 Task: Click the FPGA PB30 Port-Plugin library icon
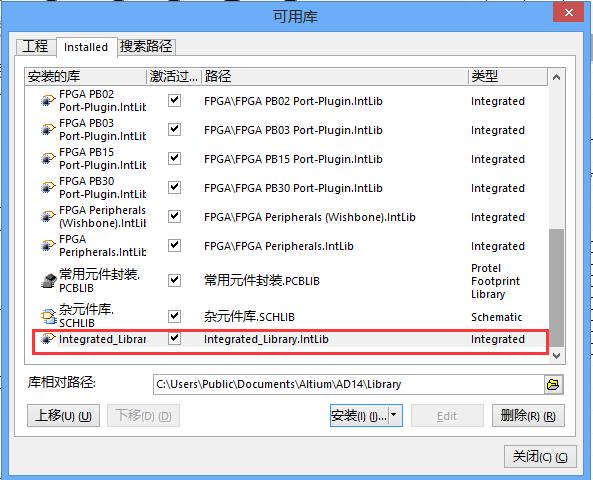click(x=48, y=188)
